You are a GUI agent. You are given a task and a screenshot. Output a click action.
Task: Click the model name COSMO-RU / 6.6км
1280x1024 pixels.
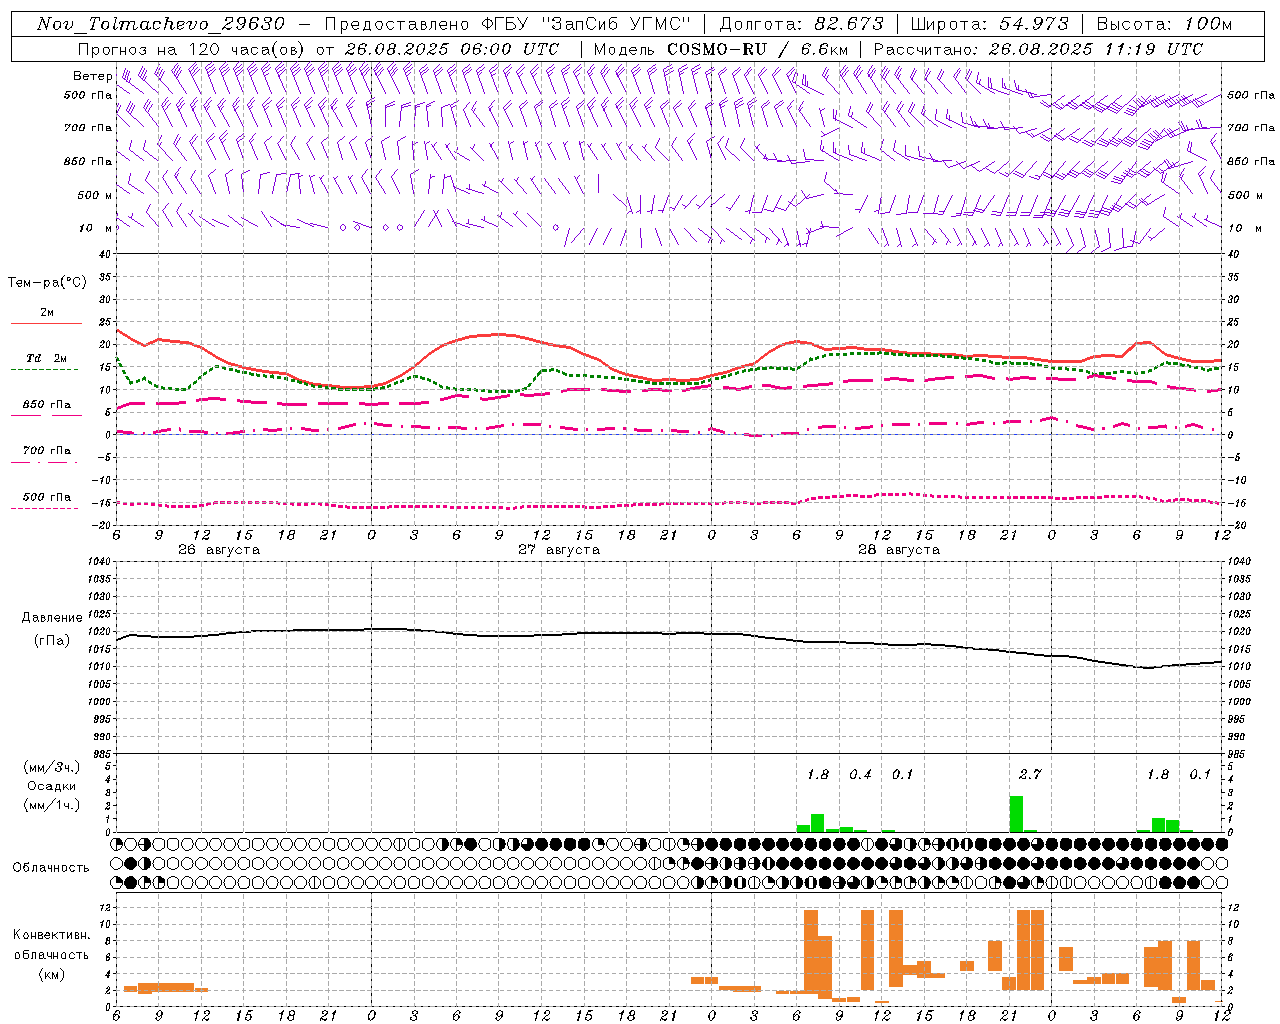(x=759, y=49)
